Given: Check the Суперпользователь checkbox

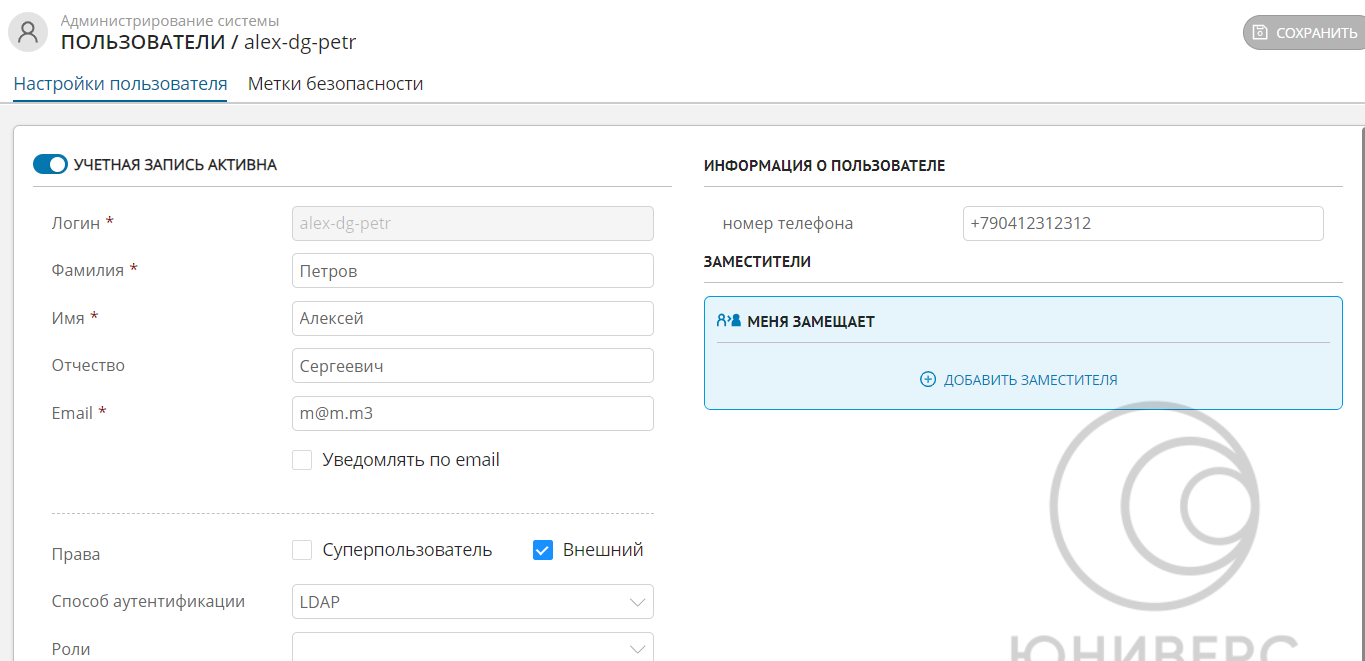Looking at the screenshot, I should [x=302, y=550].
